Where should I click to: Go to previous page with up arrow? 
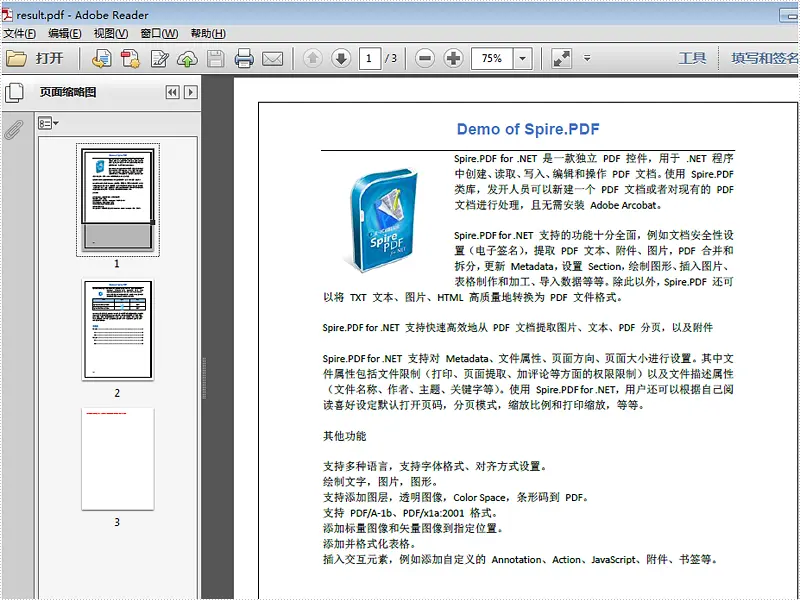pyautogui.click(x=315, y=58)
